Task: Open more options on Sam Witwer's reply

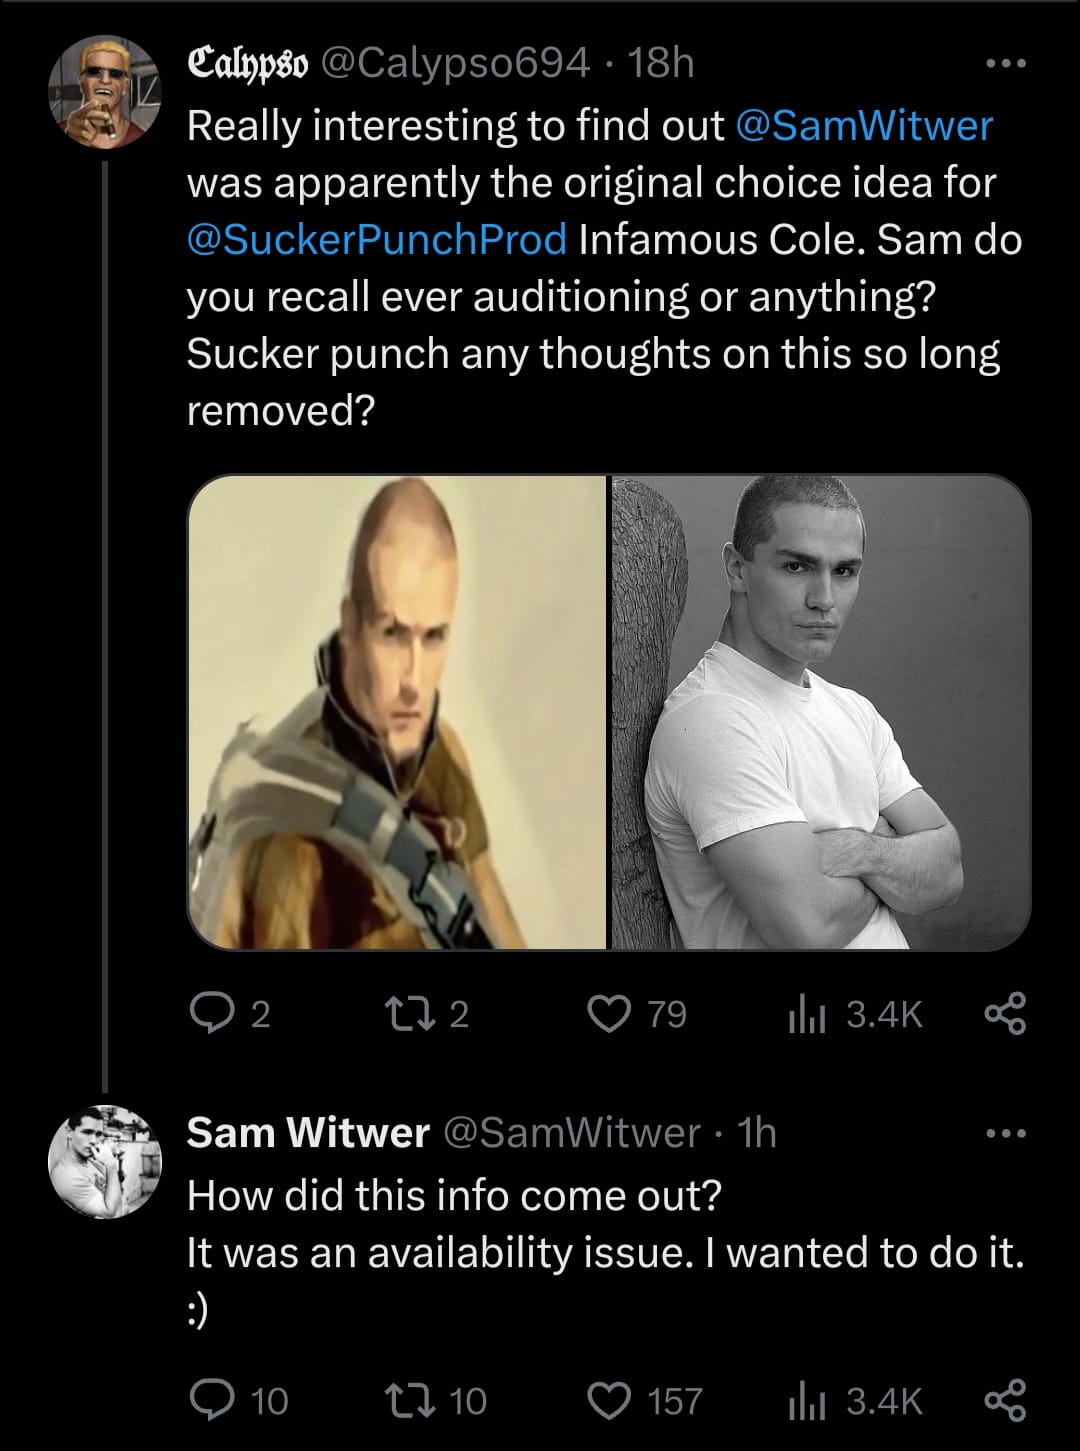Action: pyautogui.click(x=1005, y=1134)
